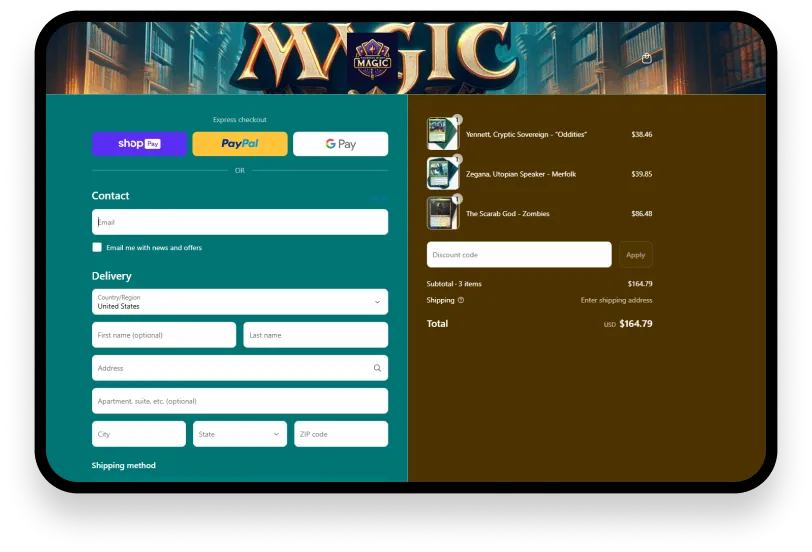The image size is (812, 552).
Task: Focus the Last name field
Action: click(x=315, y=335)
